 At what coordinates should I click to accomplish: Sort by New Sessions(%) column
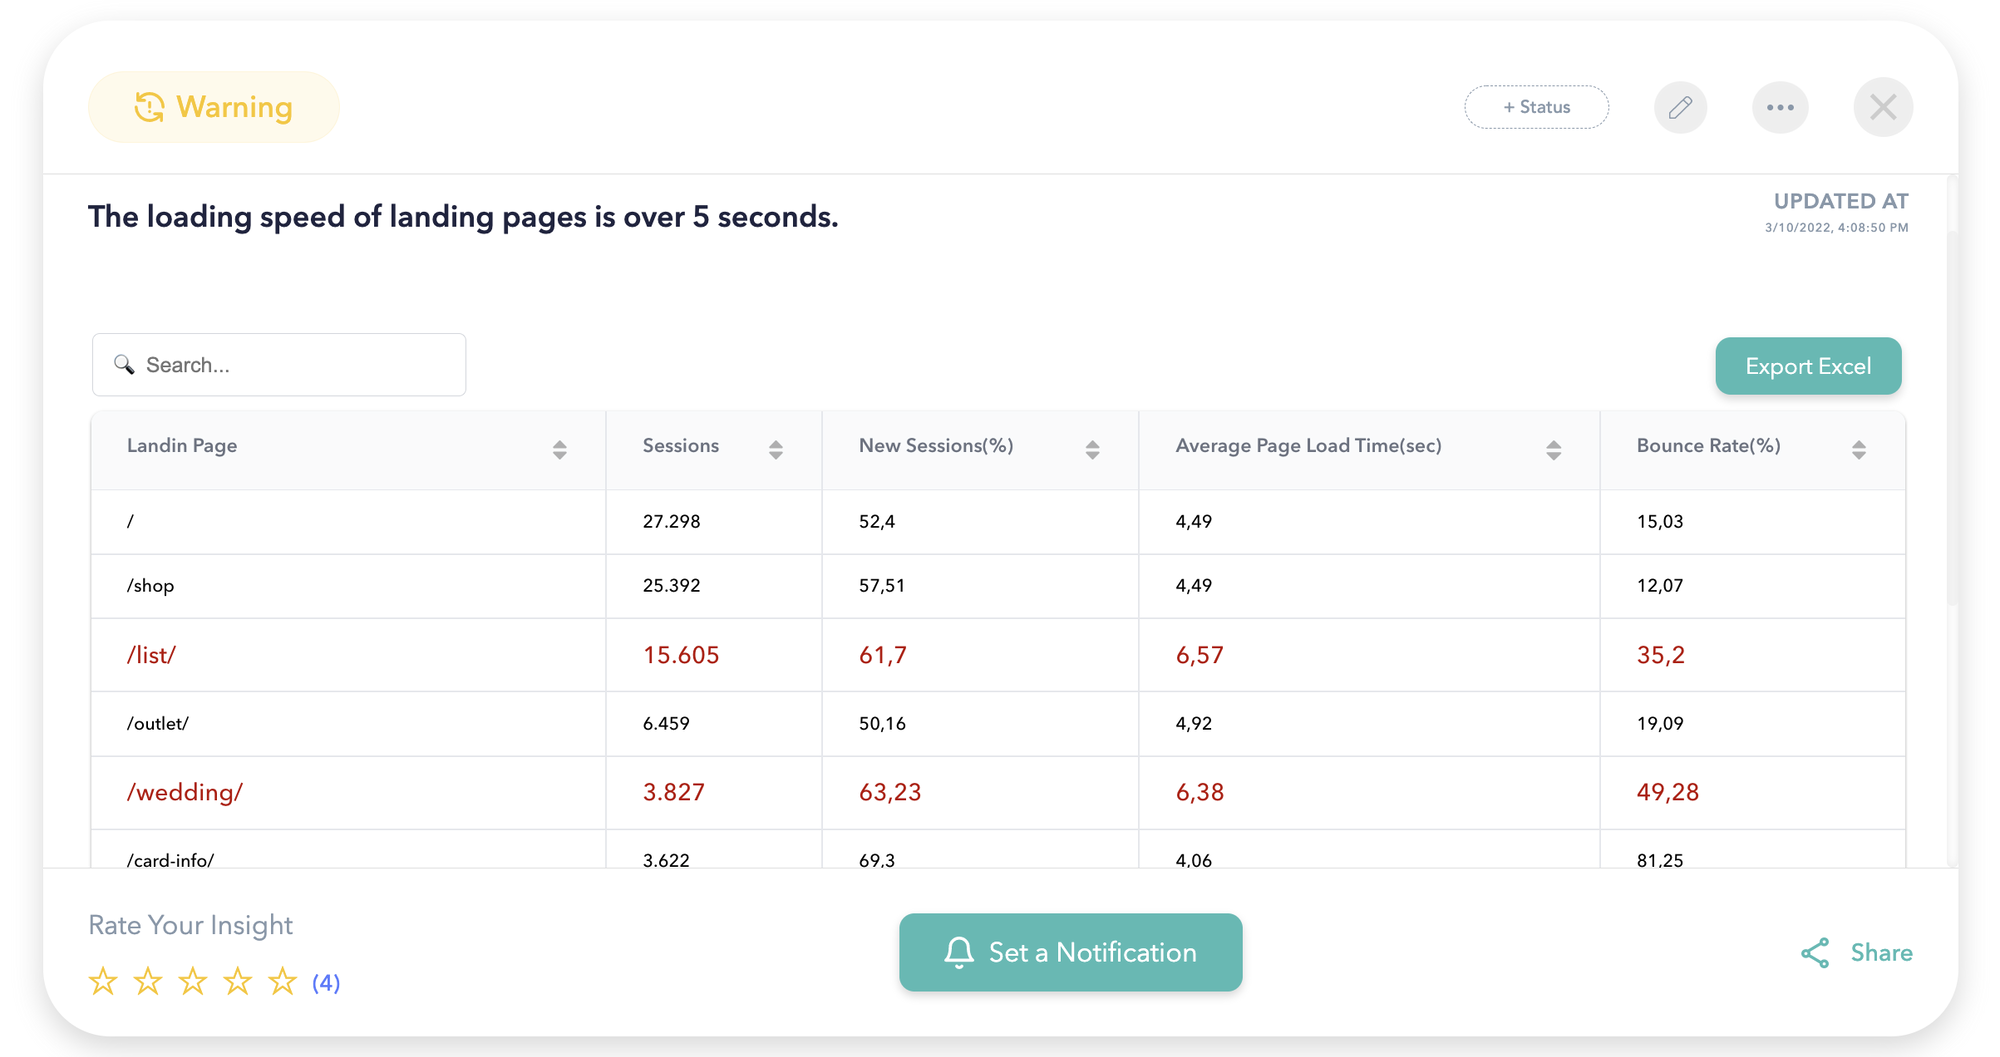click(1092, 450)
